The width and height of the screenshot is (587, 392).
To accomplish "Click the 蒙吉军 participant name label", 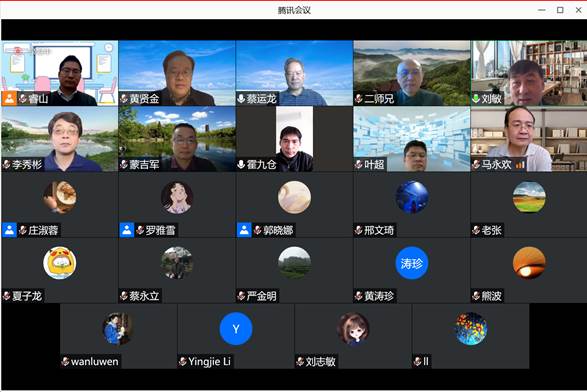I will tap(145, 164).
